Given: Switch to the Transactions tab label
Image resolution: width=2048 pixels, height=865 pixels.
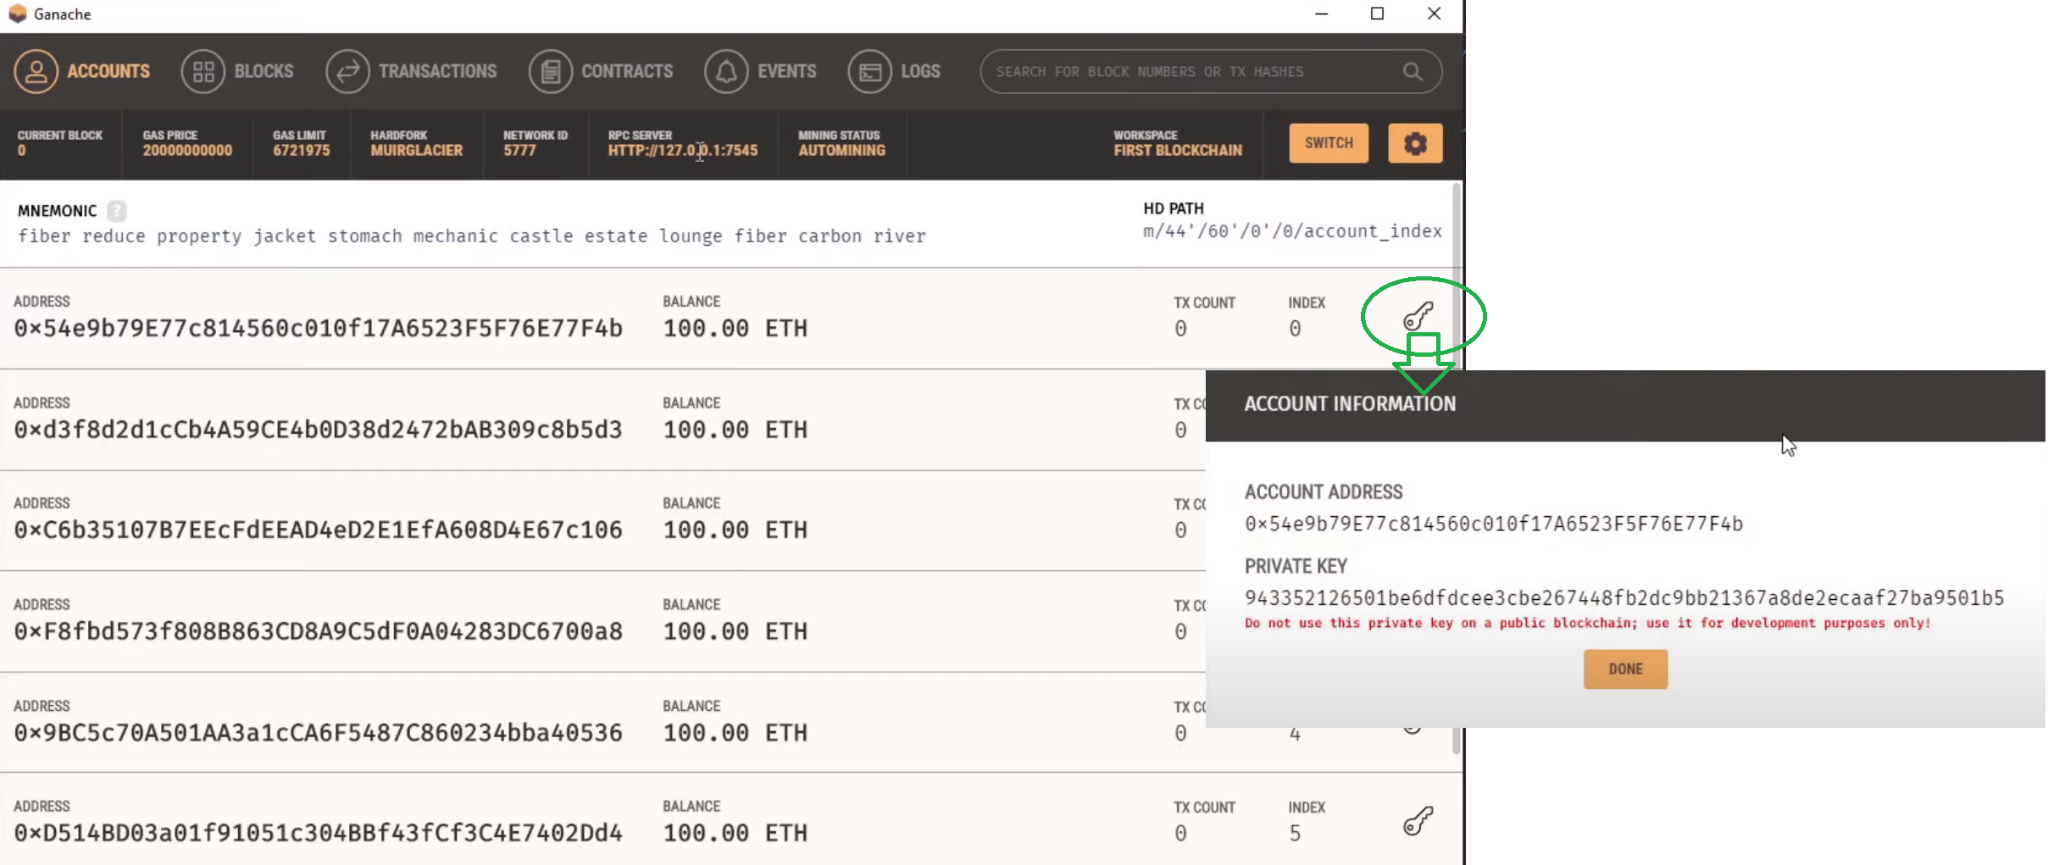Looking at the screenshot, I should (437, 72).
